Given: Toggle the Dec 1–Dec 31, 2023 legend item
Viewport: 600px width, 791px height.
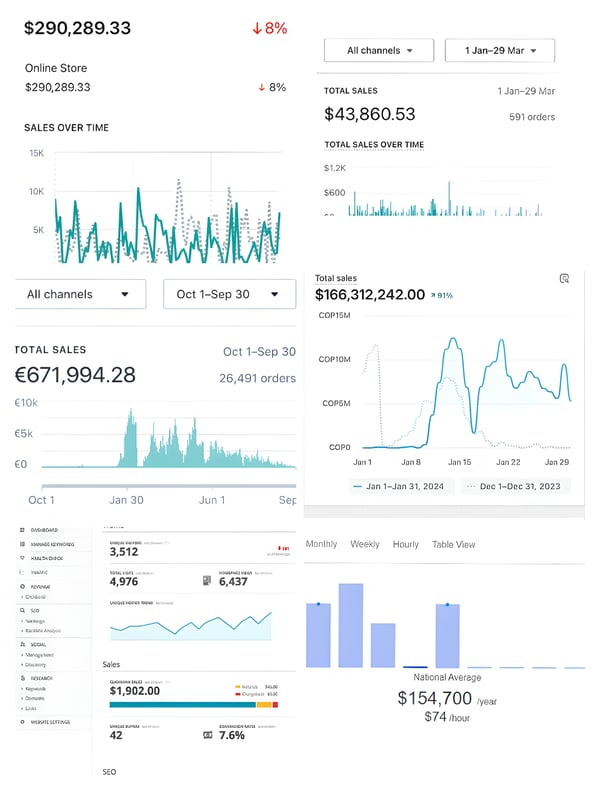Looking at the screenshot, I should 514,486.
